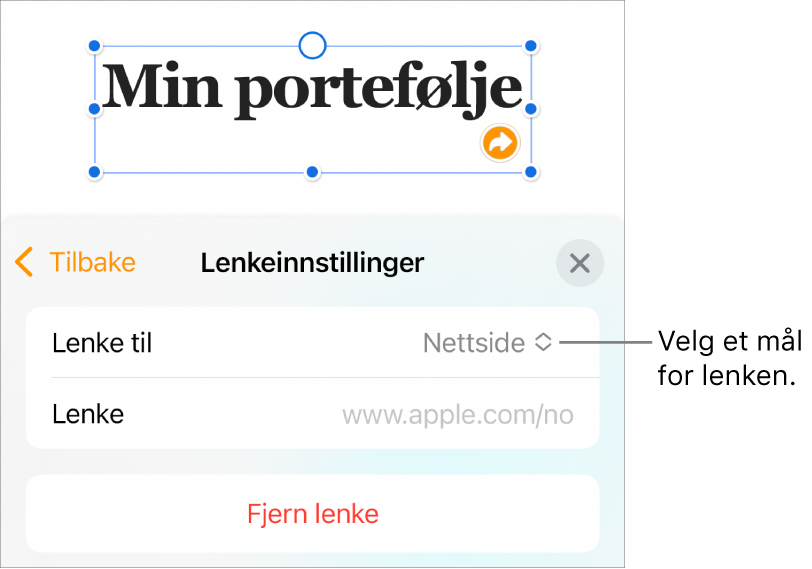
Task: Close the Lenkeinnstillinger panel with X
Action: (579, 264)
